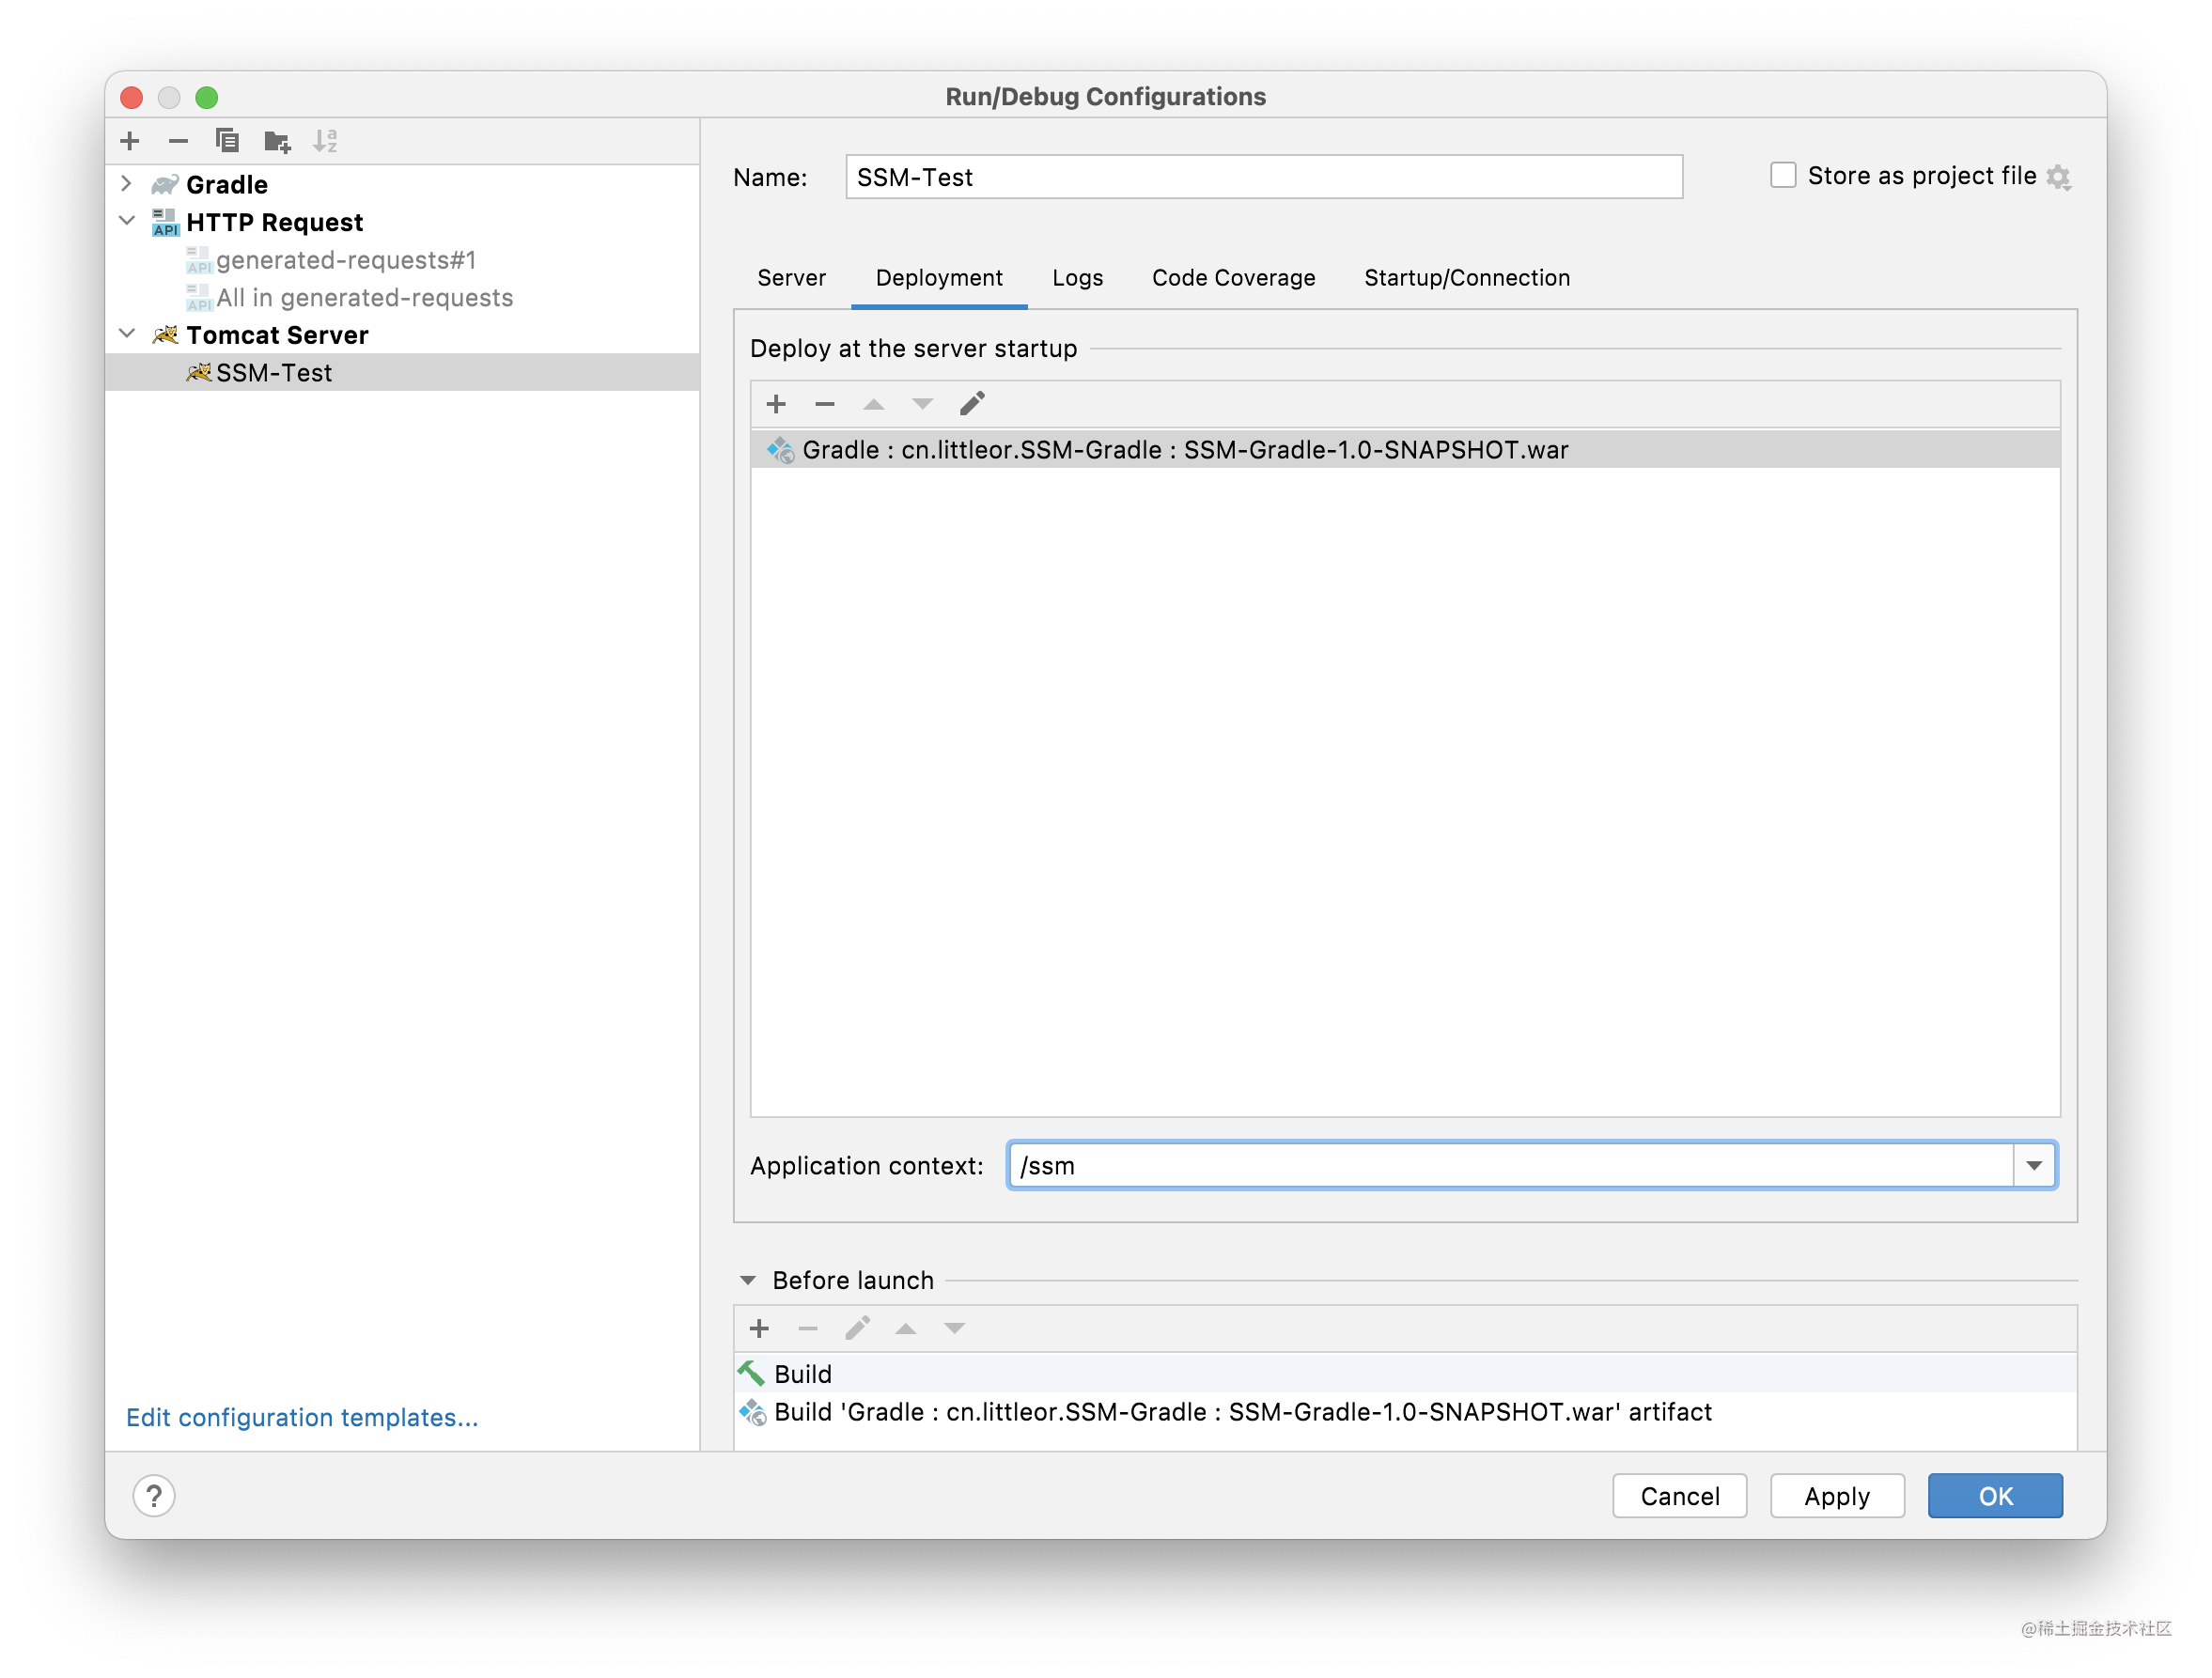
Task: Switch to the Server tab
Action: pyautogui.click(x=791, y=278)
